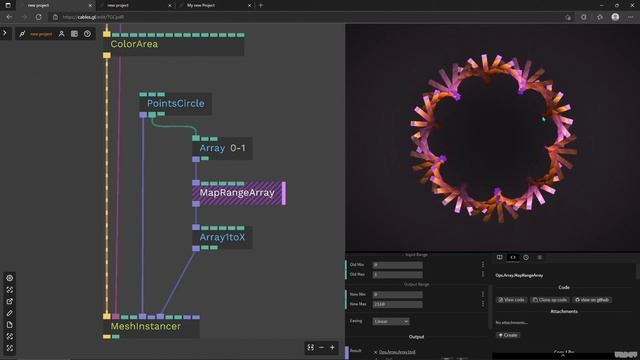
Task: Open options dots next to Old Max
Action: click(483, 274)
